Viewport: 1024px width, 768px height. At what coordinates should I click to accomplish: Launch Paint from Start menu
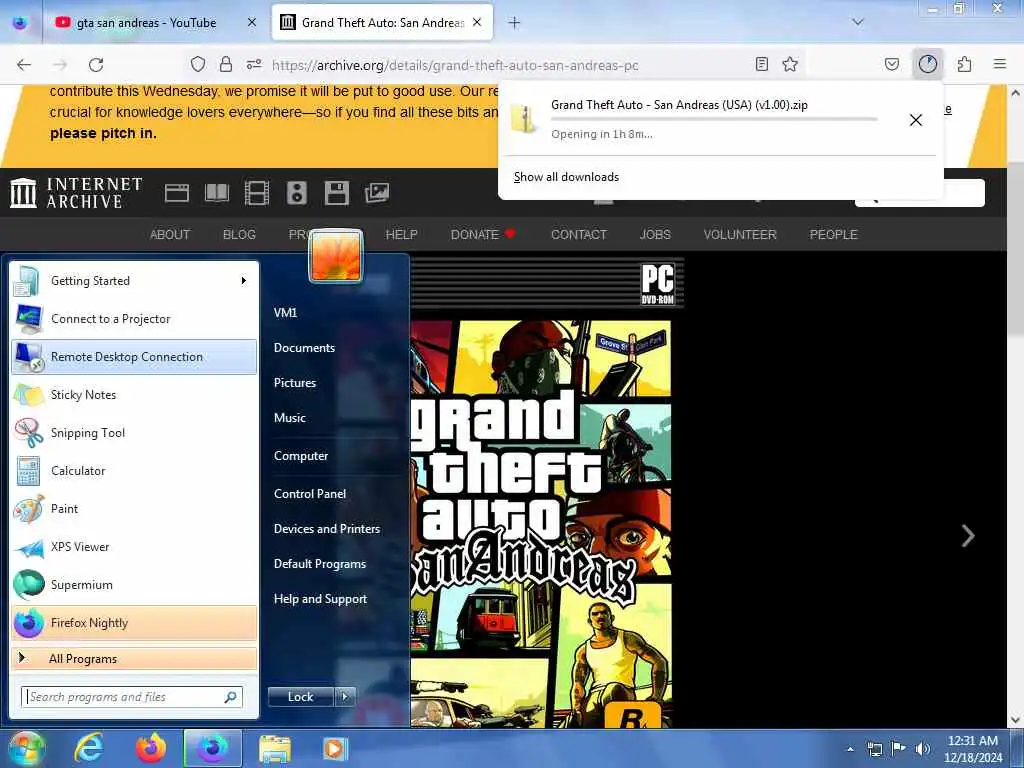tap(134, 509)
